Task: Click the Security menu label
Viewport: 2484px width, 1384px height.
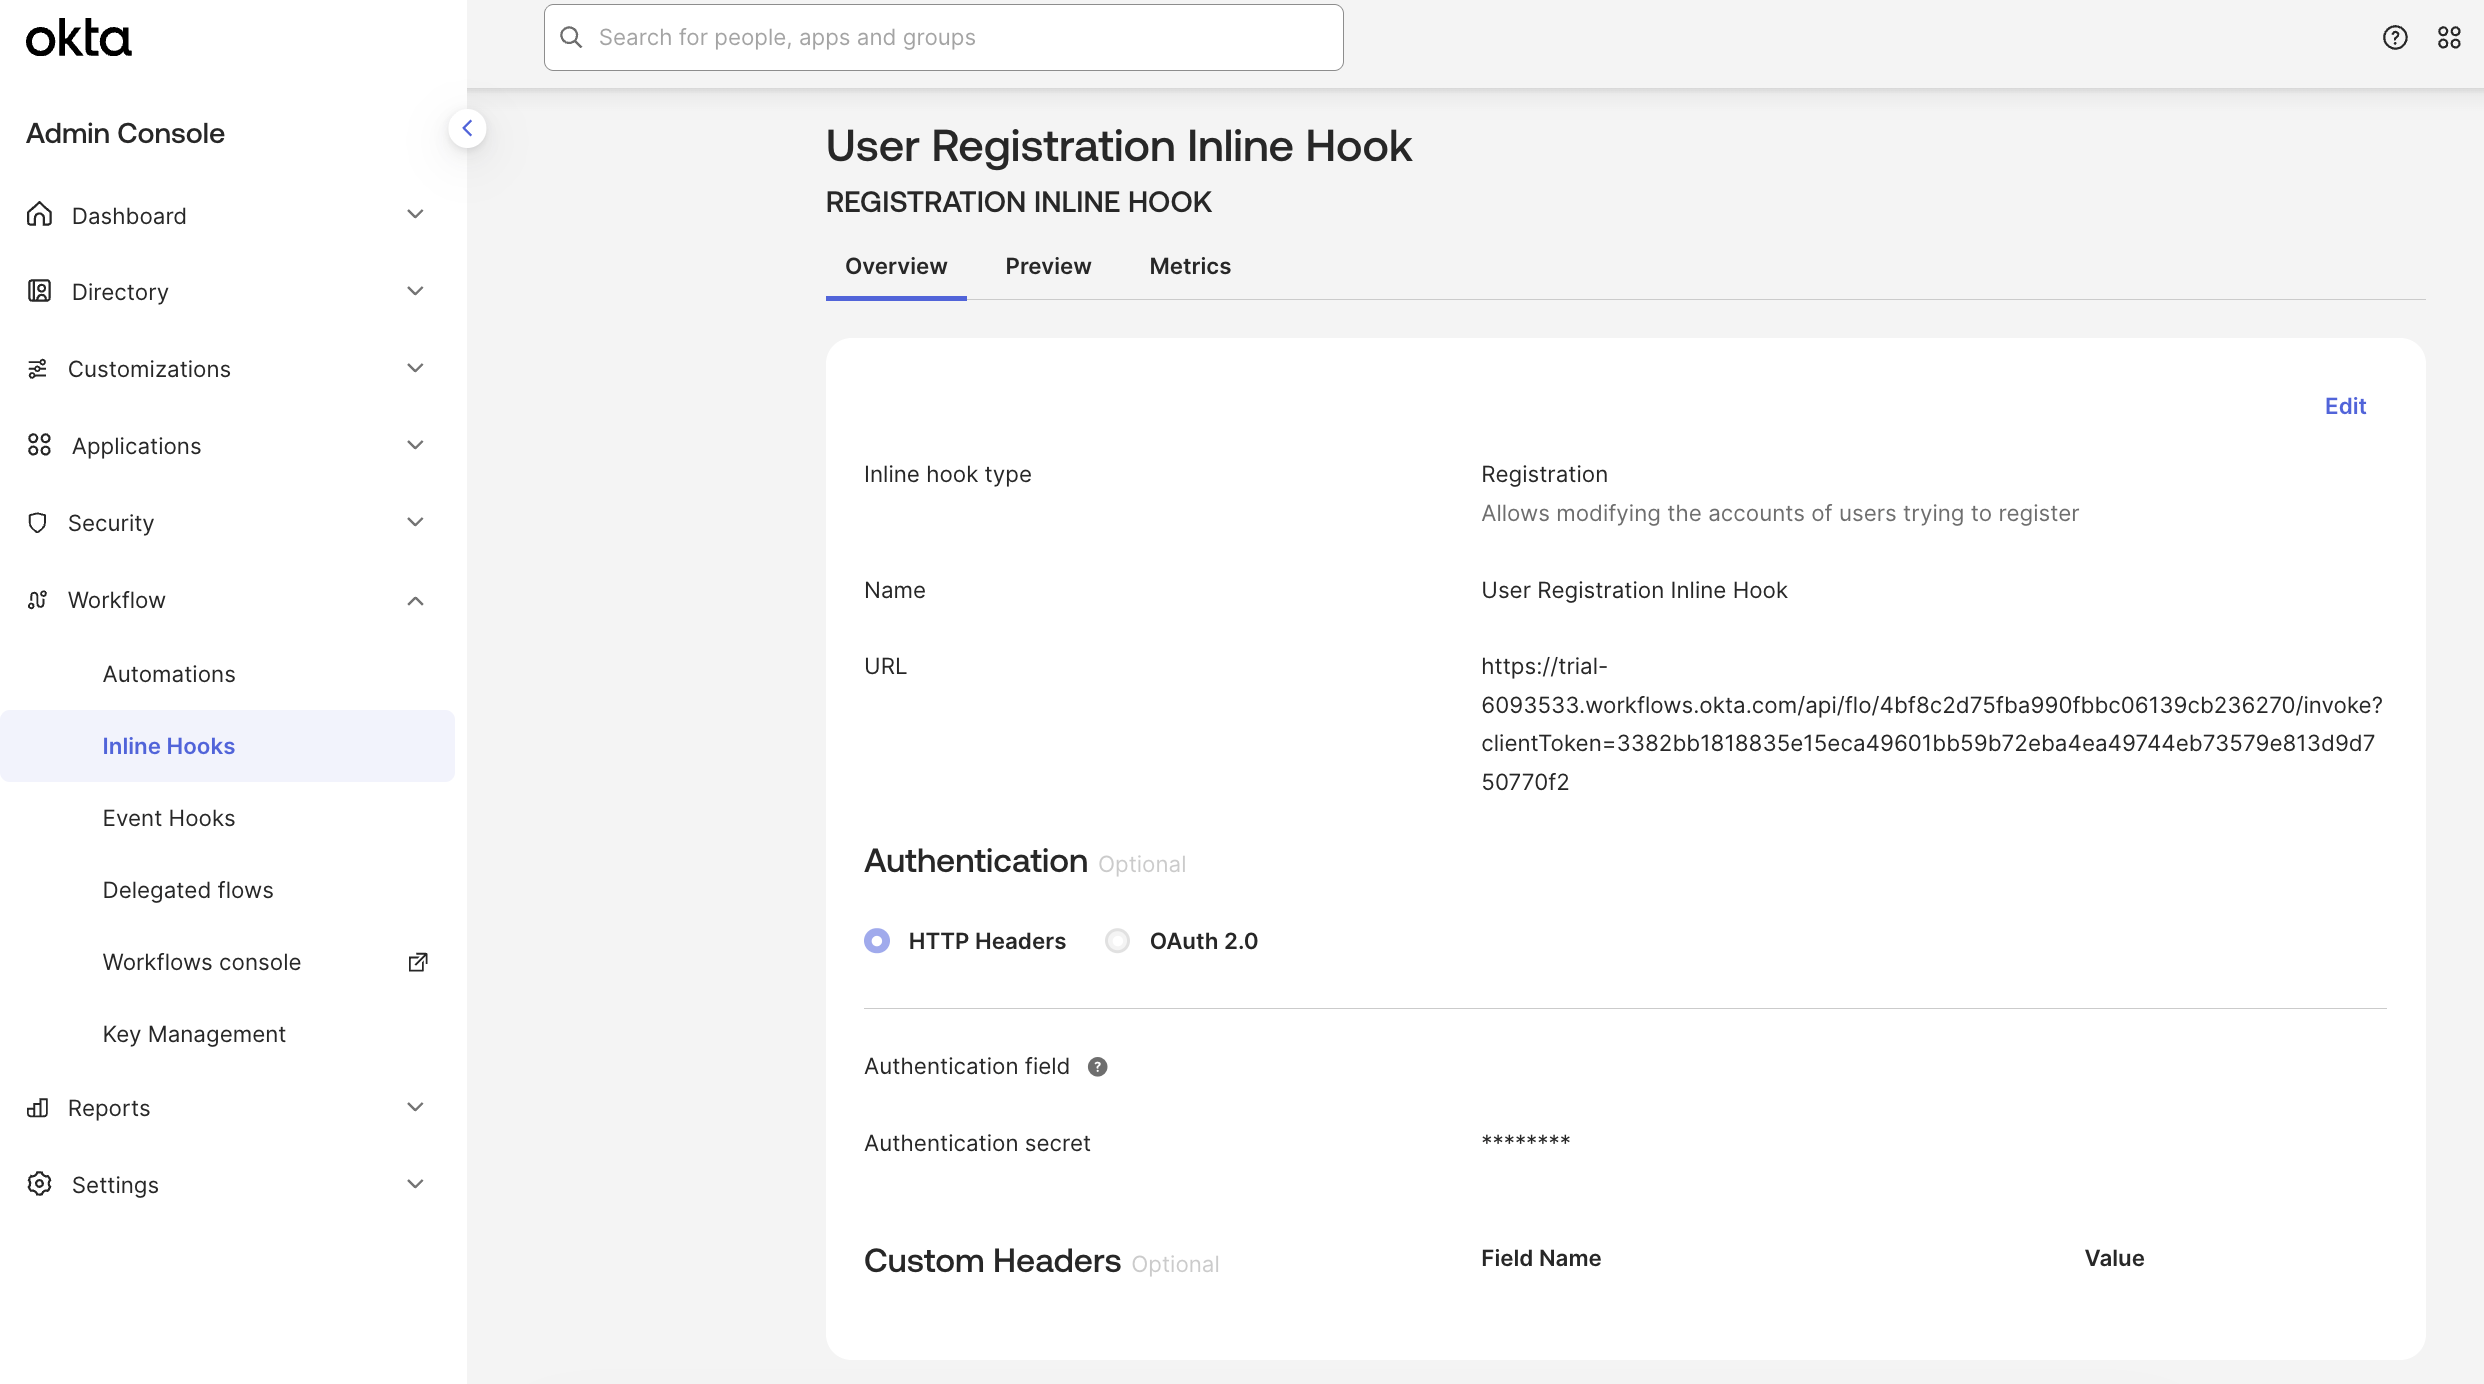Action: point(111,523)
